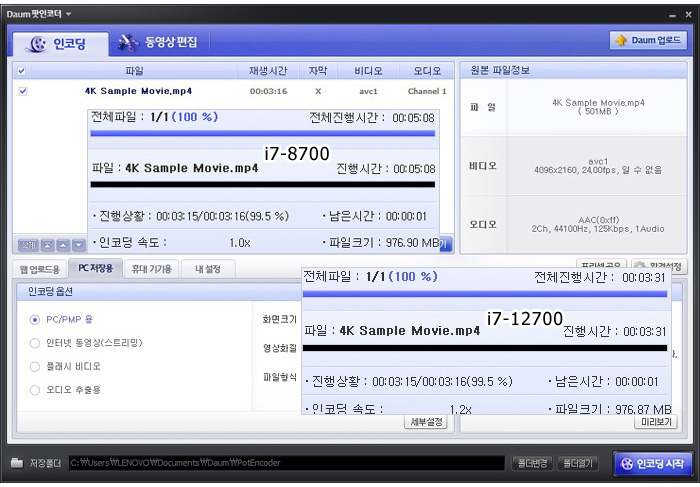The height and width of the screenshot is (487, 700).
Task: Open the Daum 팟인코더 title menu arrow
Action: [69, 13]
